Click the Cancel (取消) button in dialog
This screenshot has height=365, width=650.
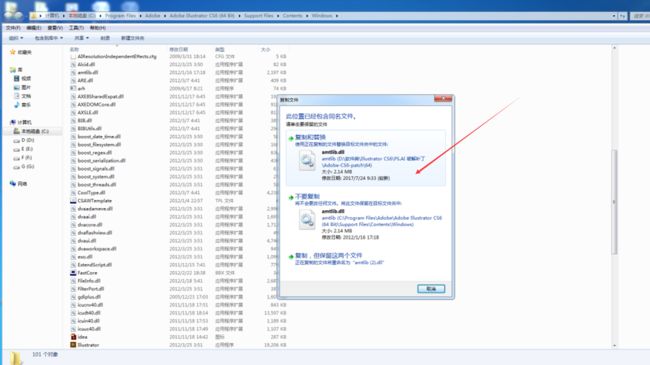(431, 289)
